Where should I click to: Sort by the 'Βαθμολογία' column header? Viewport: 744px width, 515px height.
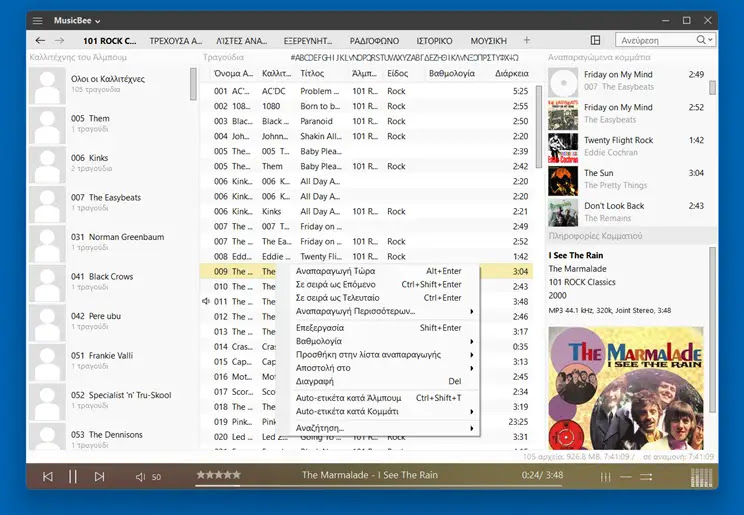point(452,74)
